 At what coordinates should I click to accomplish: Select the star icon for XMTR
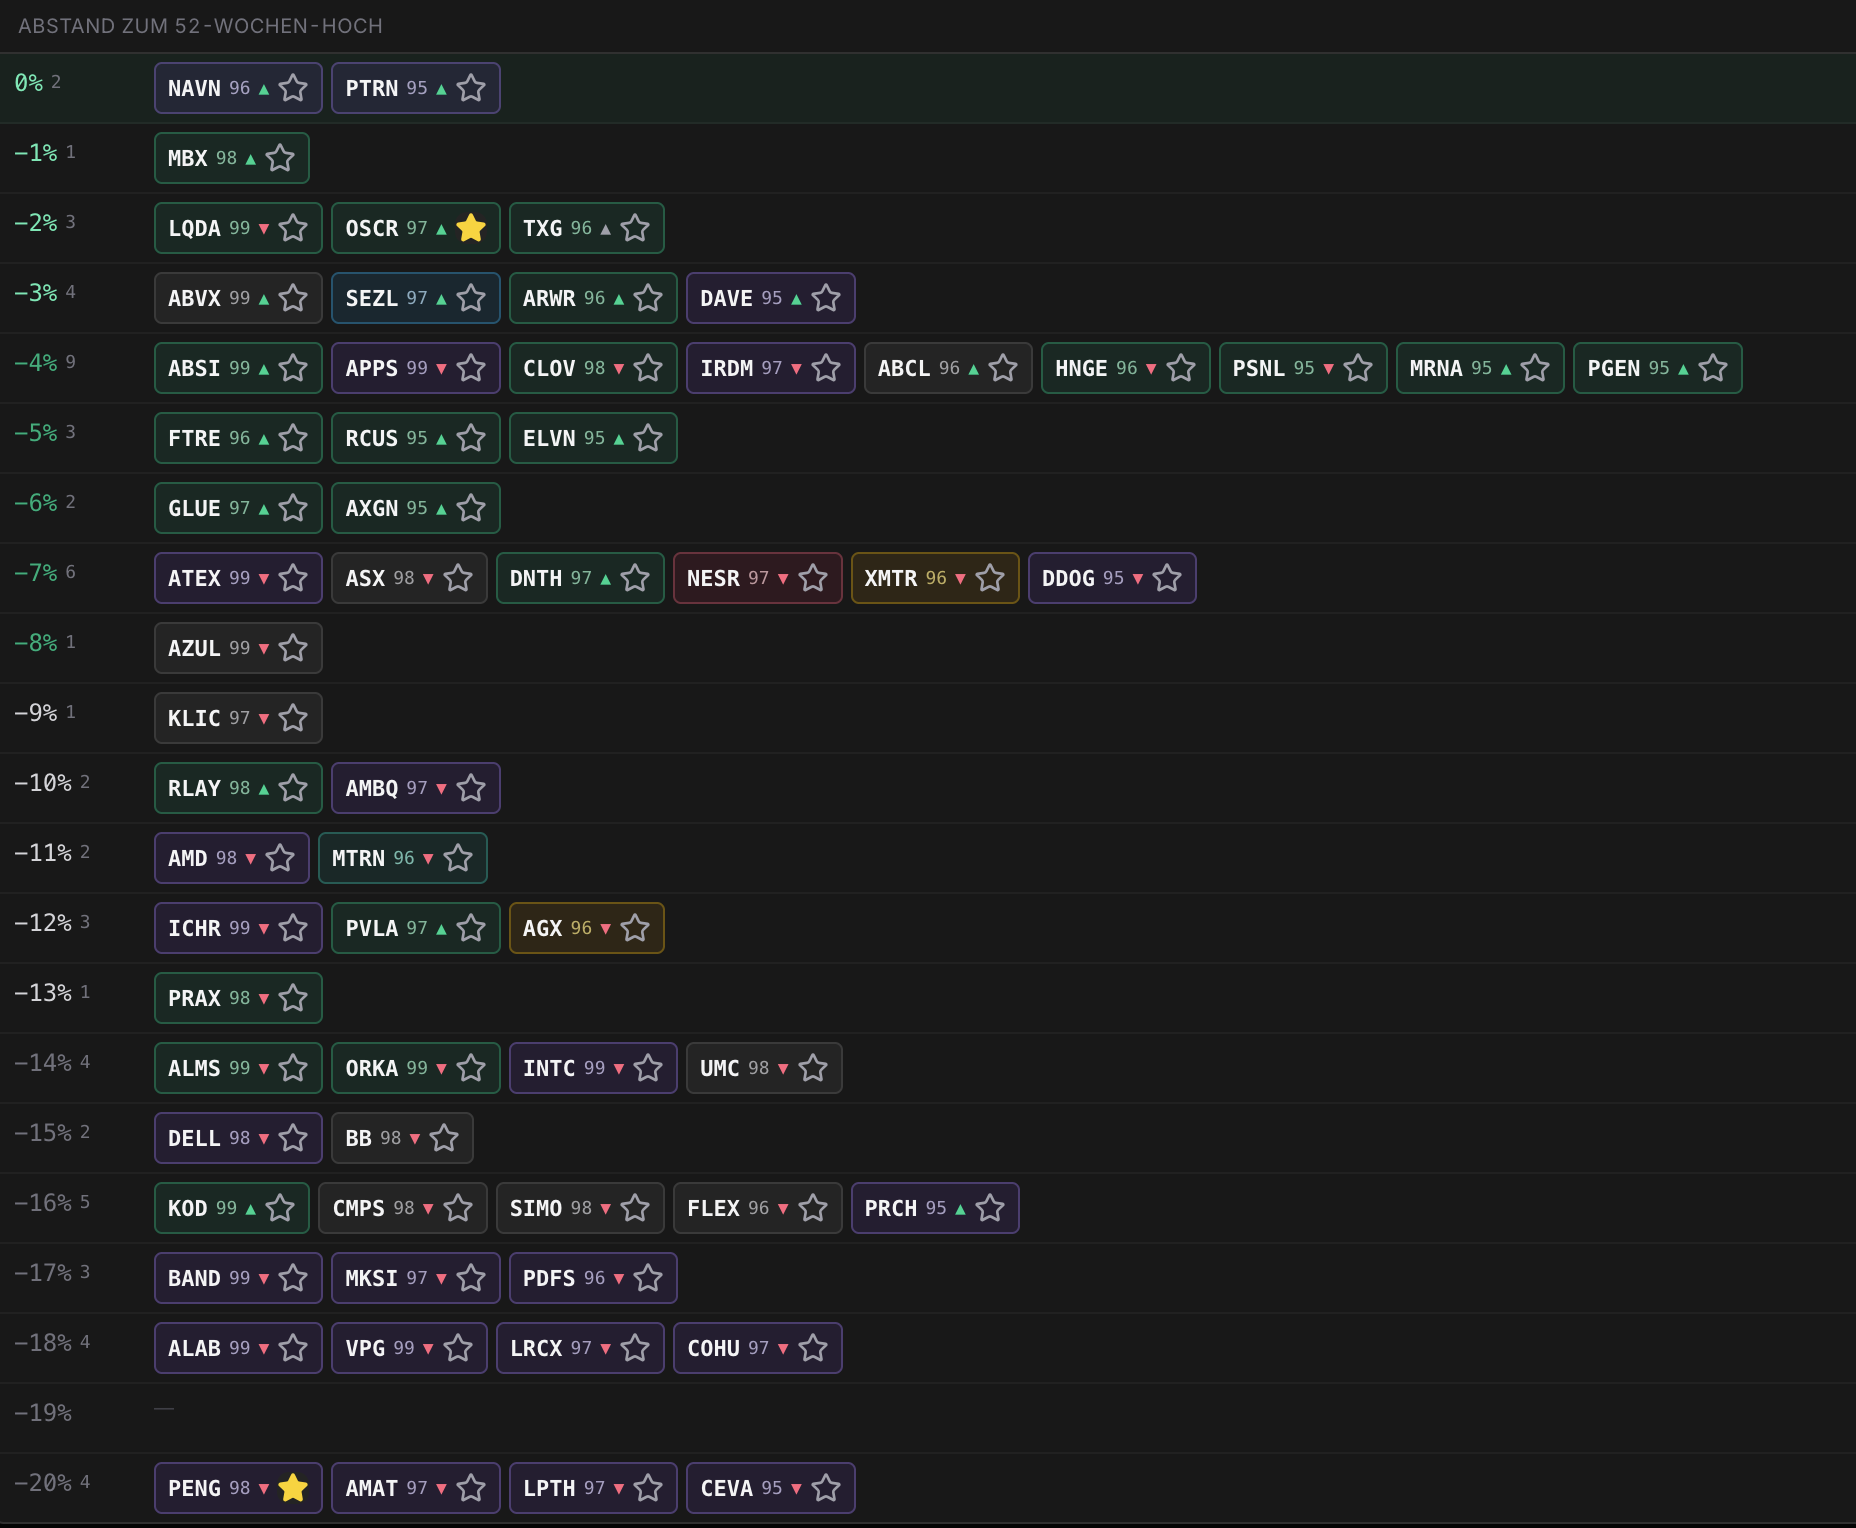tap(990, 578)
